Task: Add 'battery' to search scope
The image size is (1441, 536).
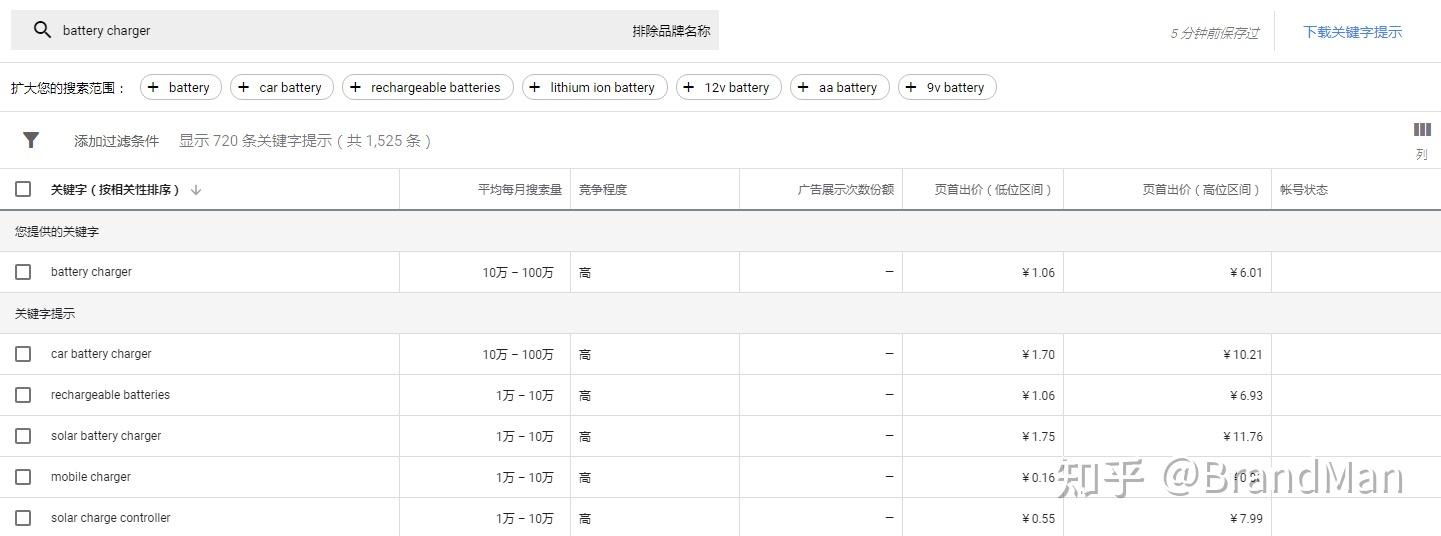Action: point(179,88)
